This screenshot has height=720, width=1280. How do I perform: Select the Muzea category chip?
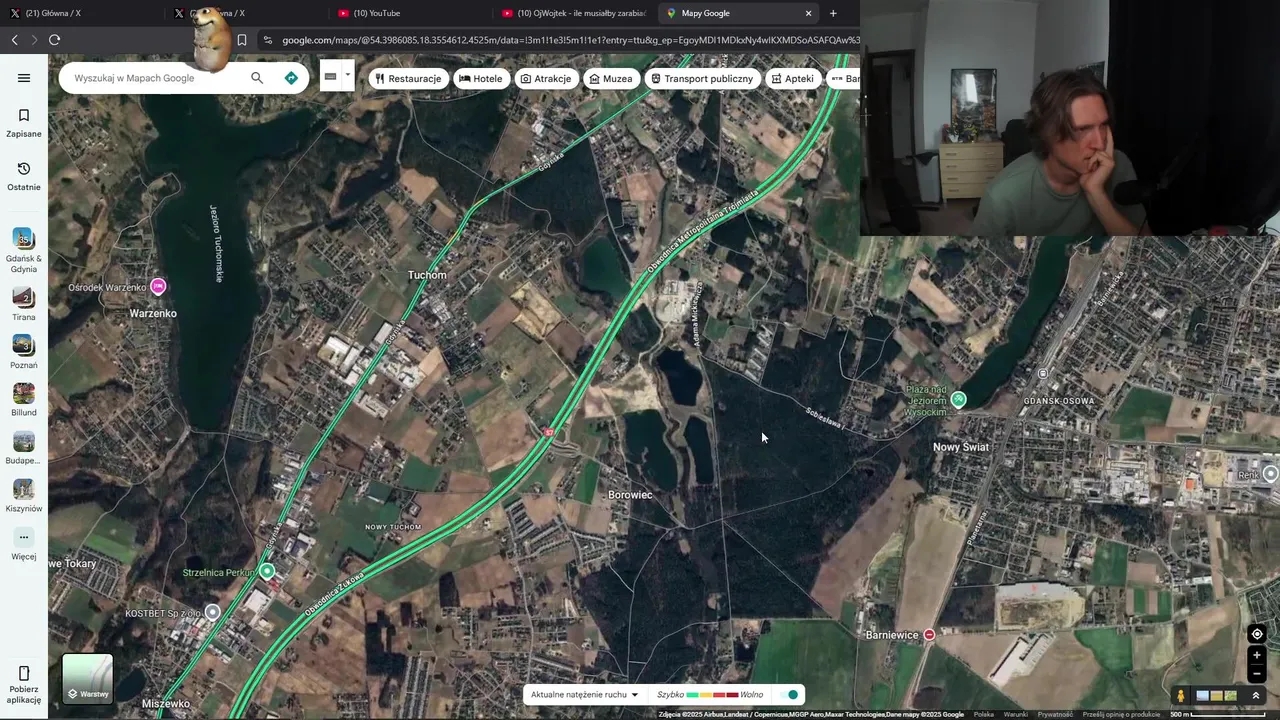[x=611, y=78]
